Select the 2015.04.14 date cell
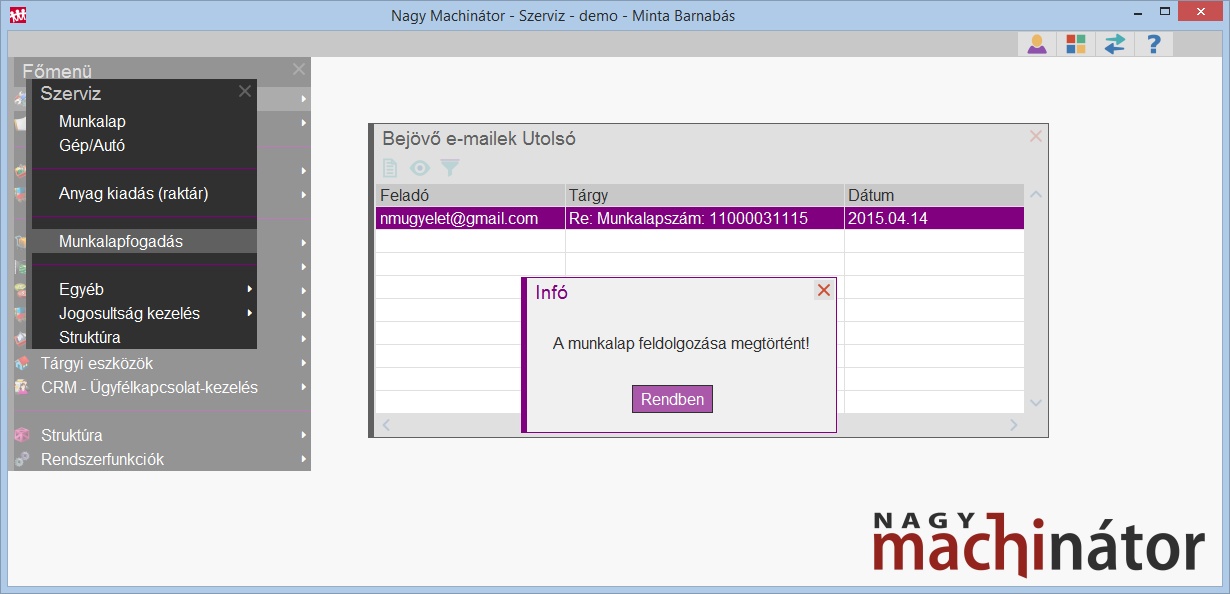Screen dimensions: 1230x594 (x=934, y=218)
